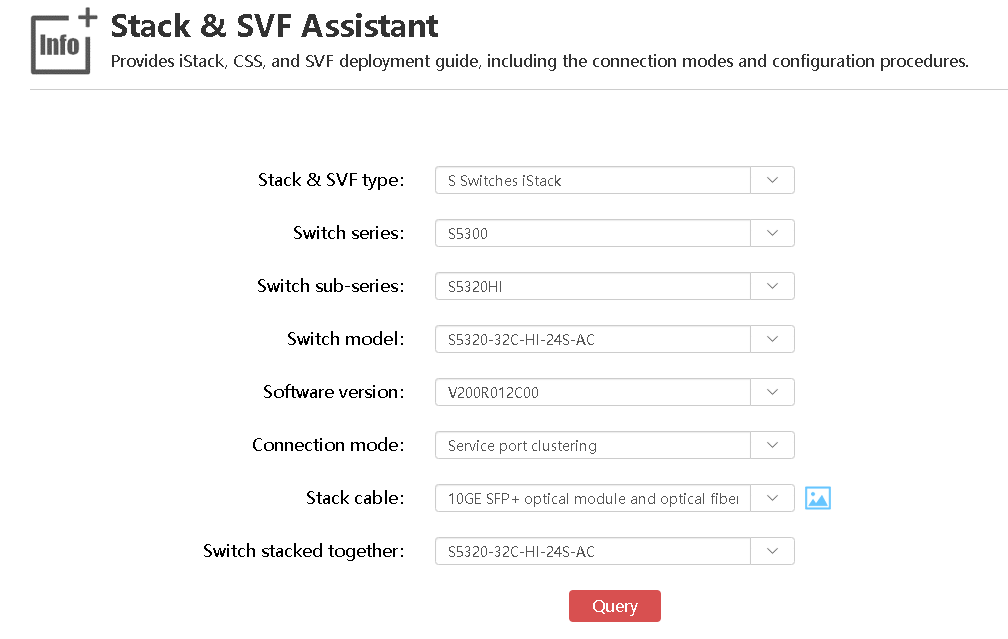The image size is (1008, 639).
Task: Click the 'Stack & SVF type:' label
Action: [x=331, y=180]
